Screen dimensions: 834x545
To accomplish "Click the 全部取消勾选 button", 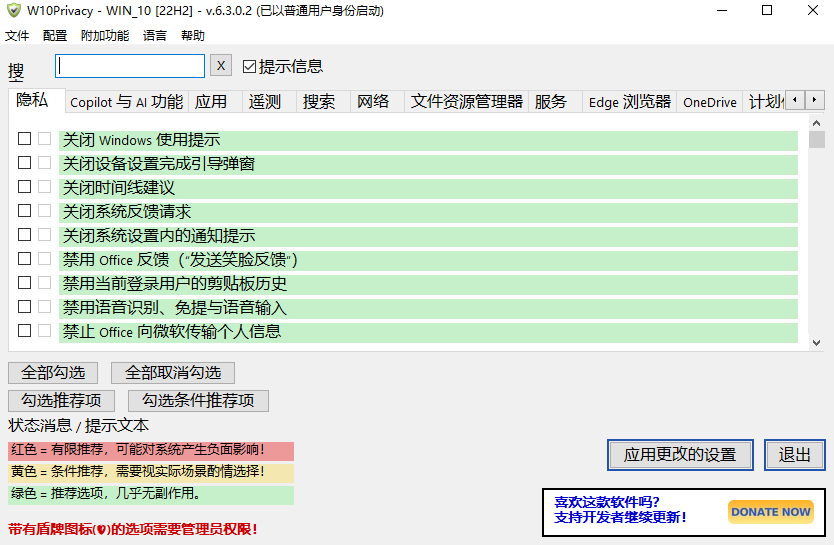I will pos(173,373).
